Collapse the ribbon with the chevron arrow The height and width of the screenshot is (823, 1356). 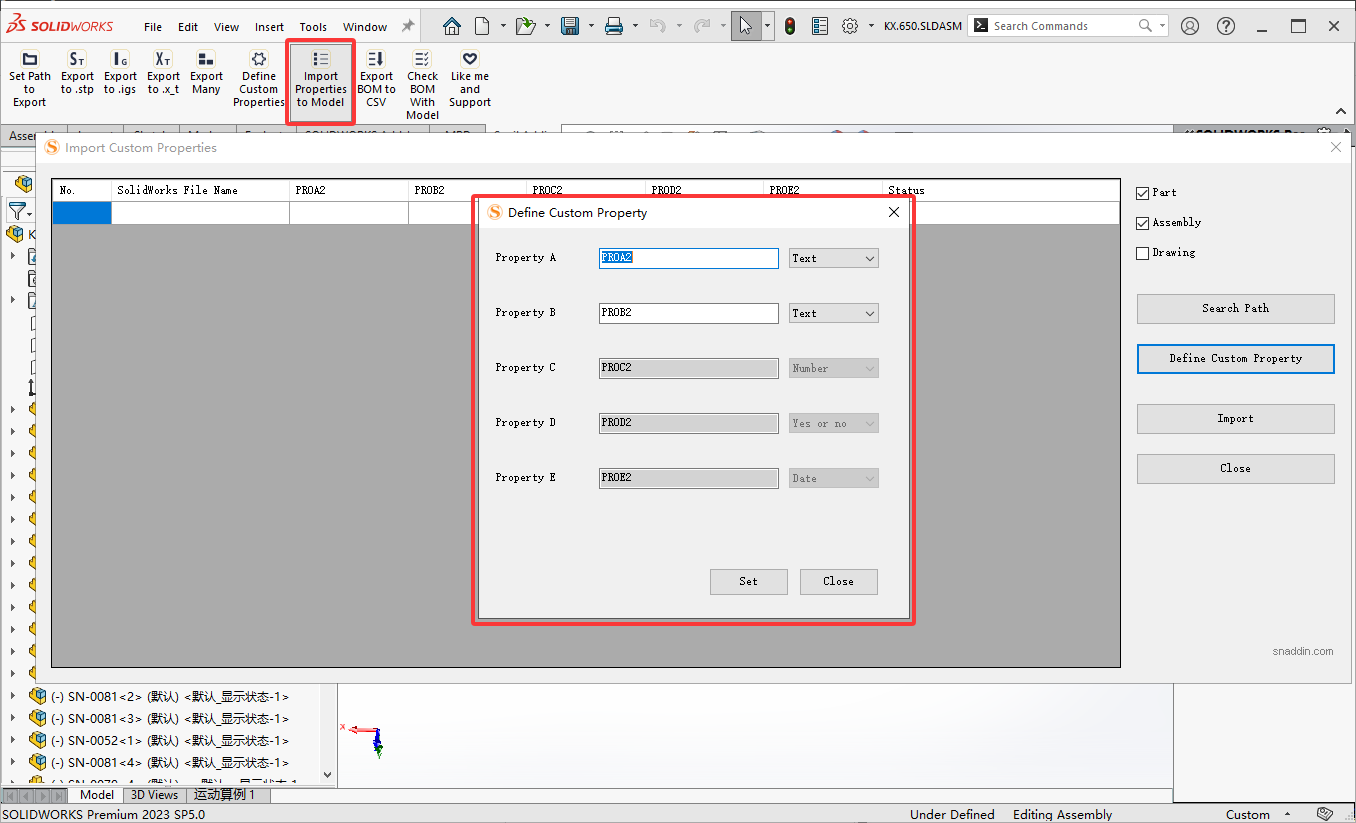click(1341, 111)
